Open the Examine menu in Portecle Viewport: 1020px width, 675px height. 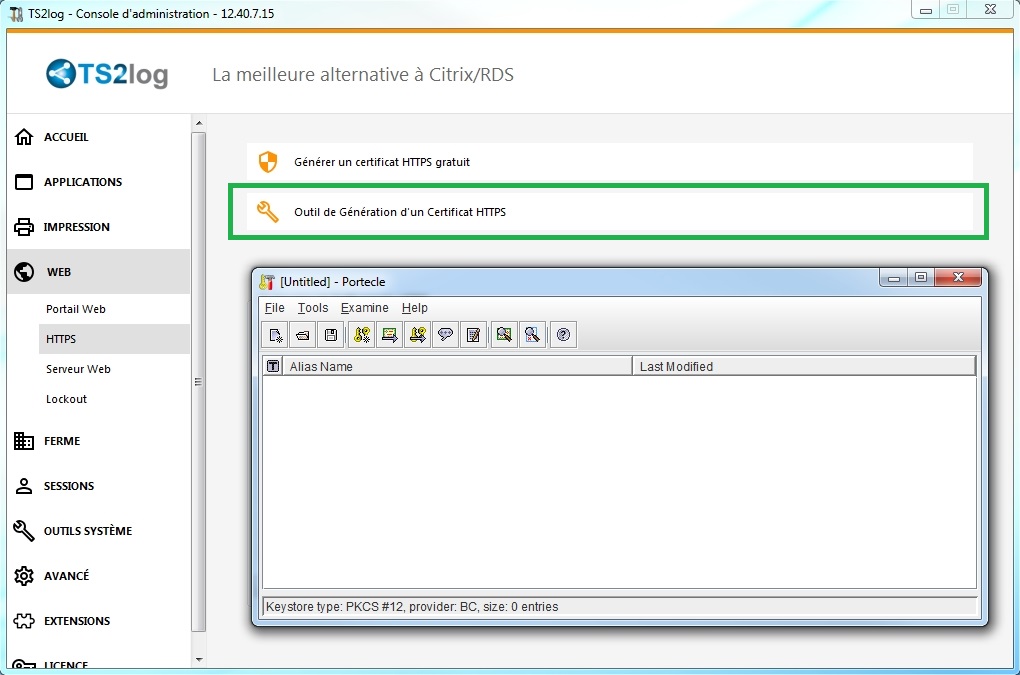(x=364, y=308)
